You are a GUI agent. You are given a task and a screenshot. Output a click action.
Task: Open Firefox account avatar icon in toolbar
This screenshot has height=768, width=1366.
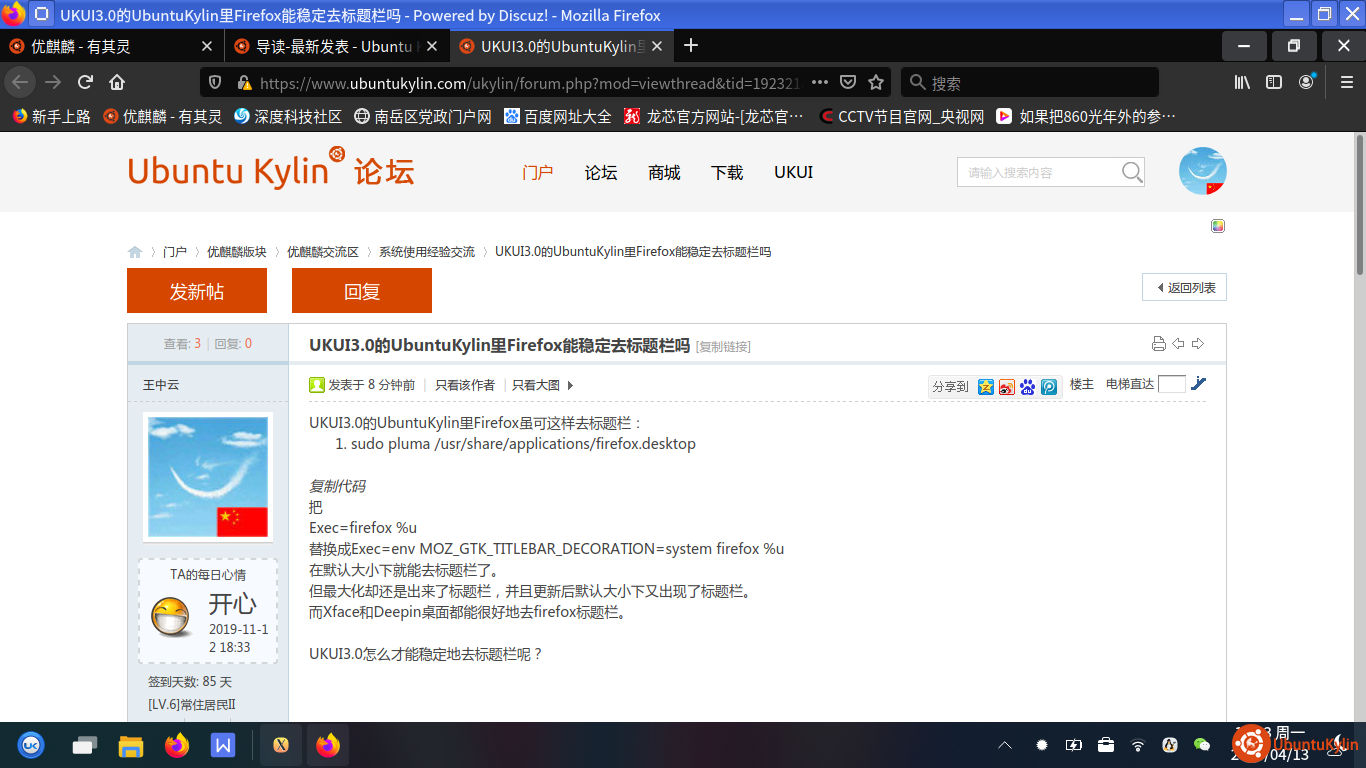tap(1306, 82)
